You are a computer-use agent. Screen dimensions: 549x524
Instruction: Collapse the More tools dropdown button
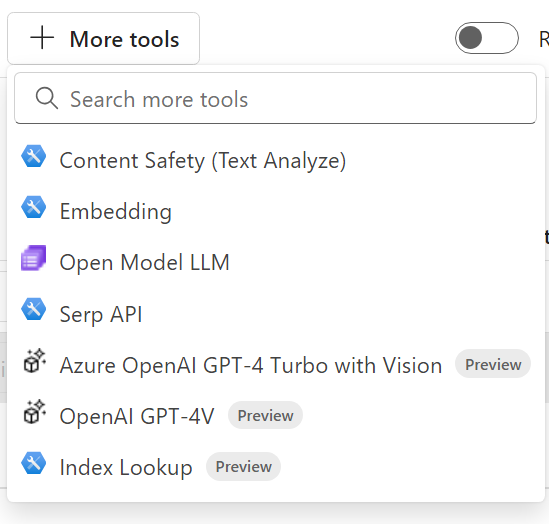point(103,38)
